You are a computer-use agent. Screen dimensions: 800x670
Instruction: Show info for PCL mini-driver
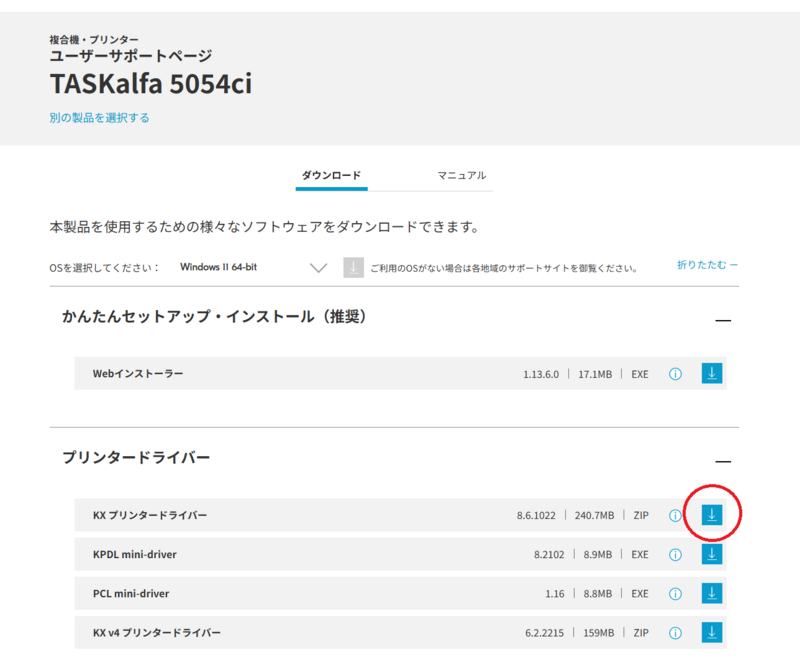tap(675, 593)
